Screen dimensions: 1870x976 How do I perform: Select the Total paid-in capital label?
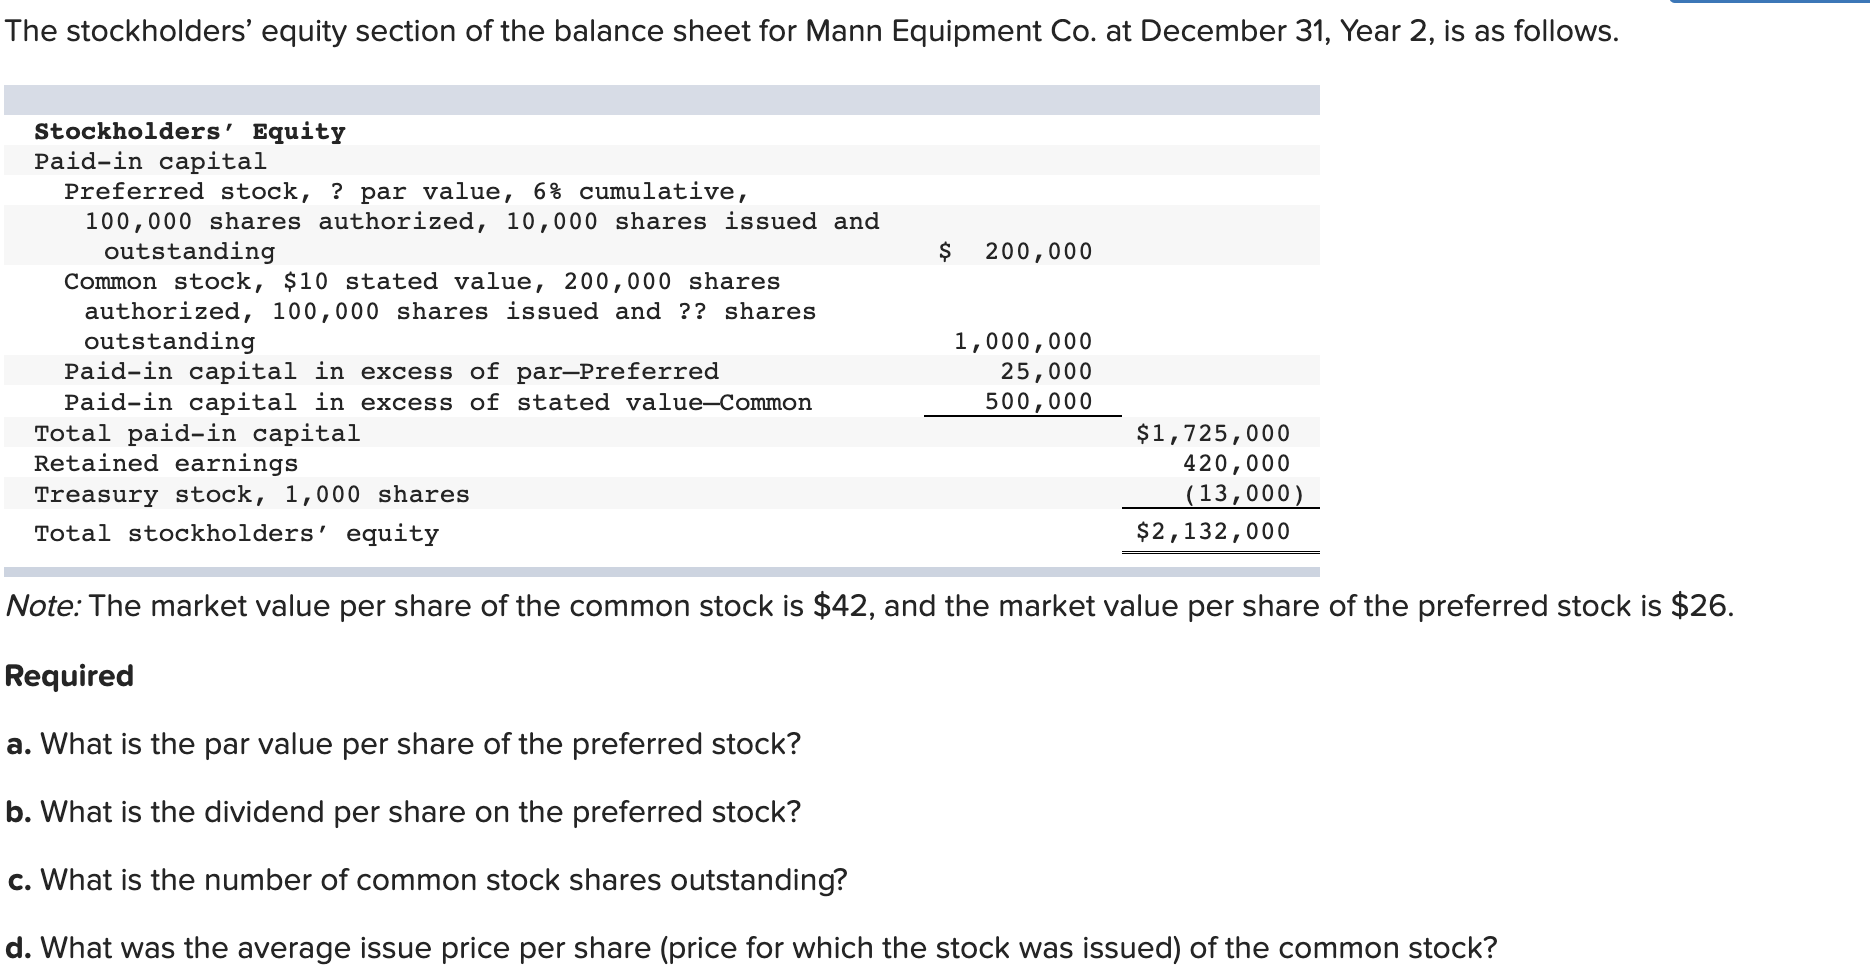(197, 433)
